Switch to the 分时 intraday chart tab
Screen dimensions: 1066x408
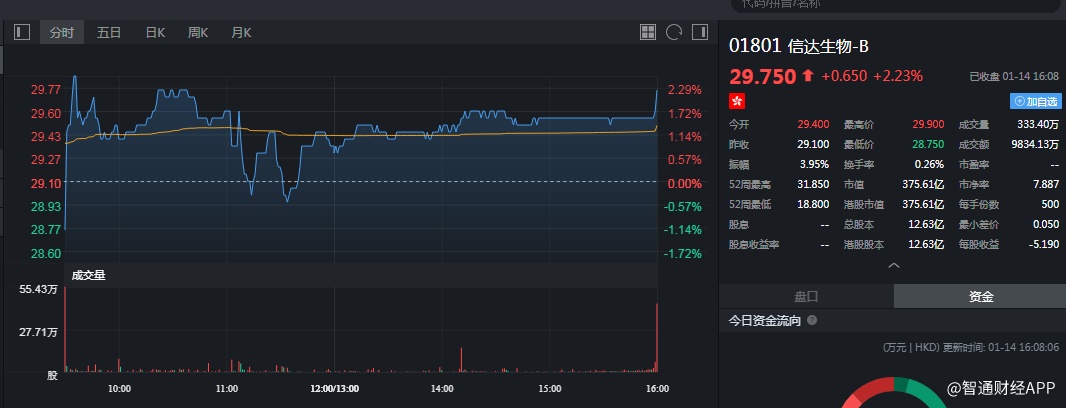[62, 33]
